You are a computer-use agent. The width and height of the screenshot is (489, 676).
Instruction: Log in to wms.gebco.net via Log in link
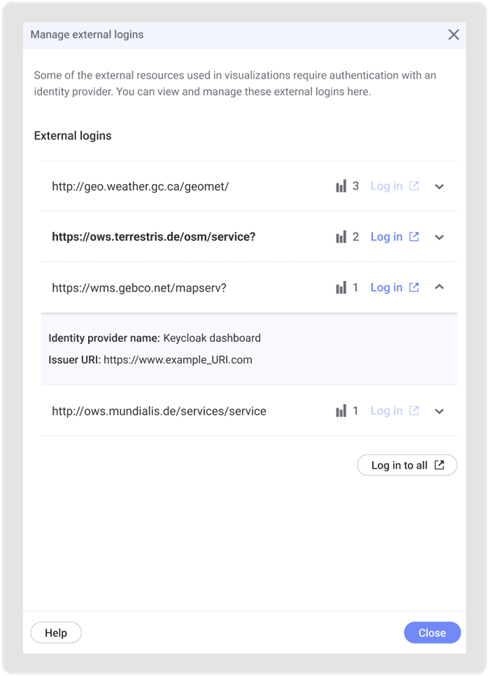386,288
